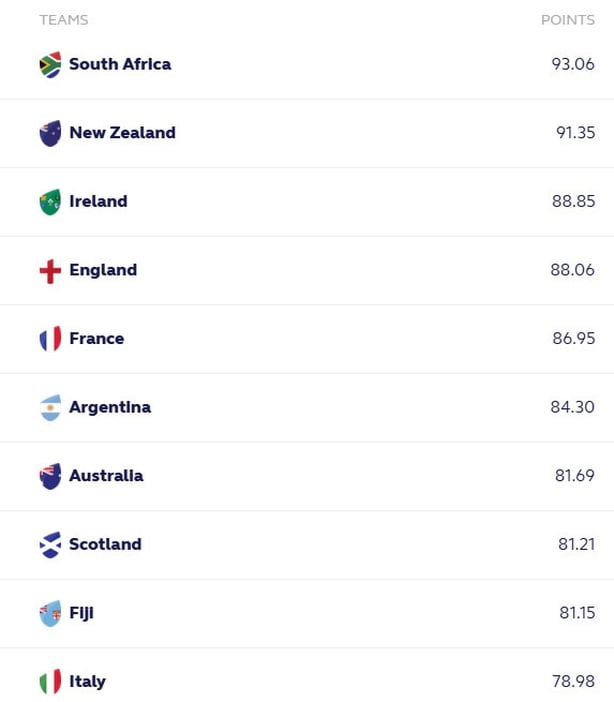Click the South Africa flag icon
Image resolution: width=614 pixels, height=702 pixels.
[x=50, y=64]
